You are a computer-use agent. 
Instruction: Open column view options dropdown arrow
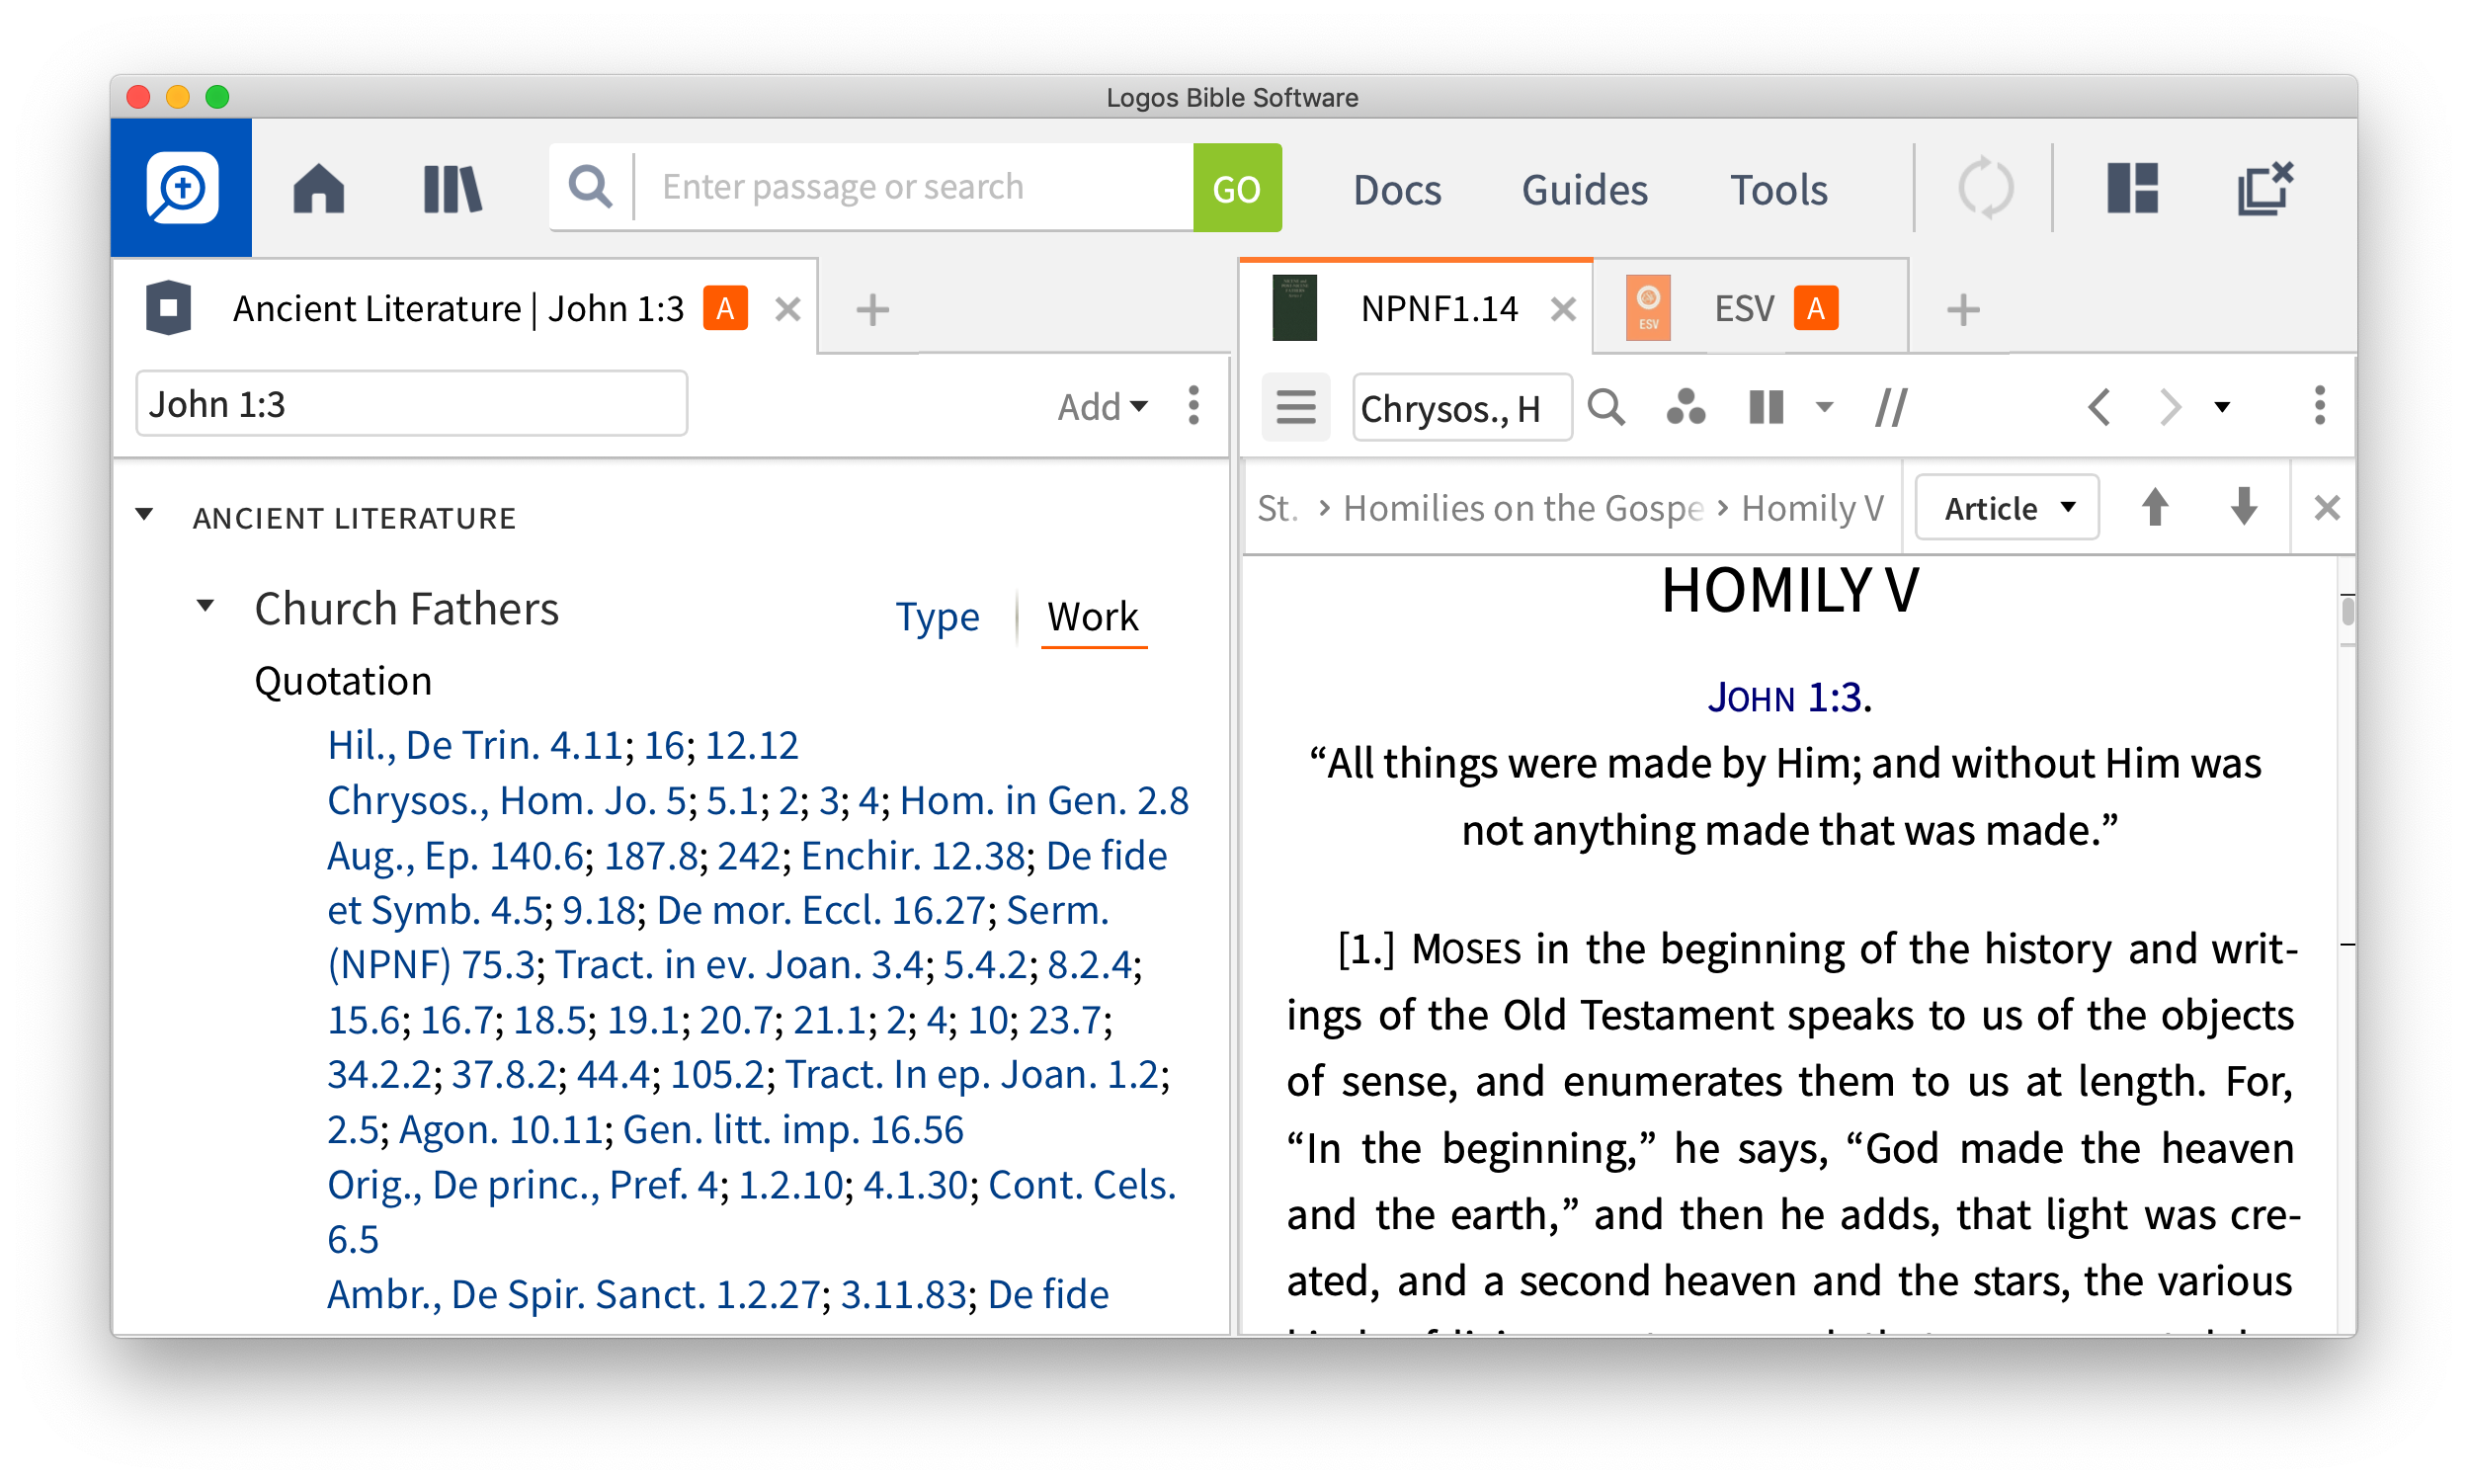(x=1824, y=407)
